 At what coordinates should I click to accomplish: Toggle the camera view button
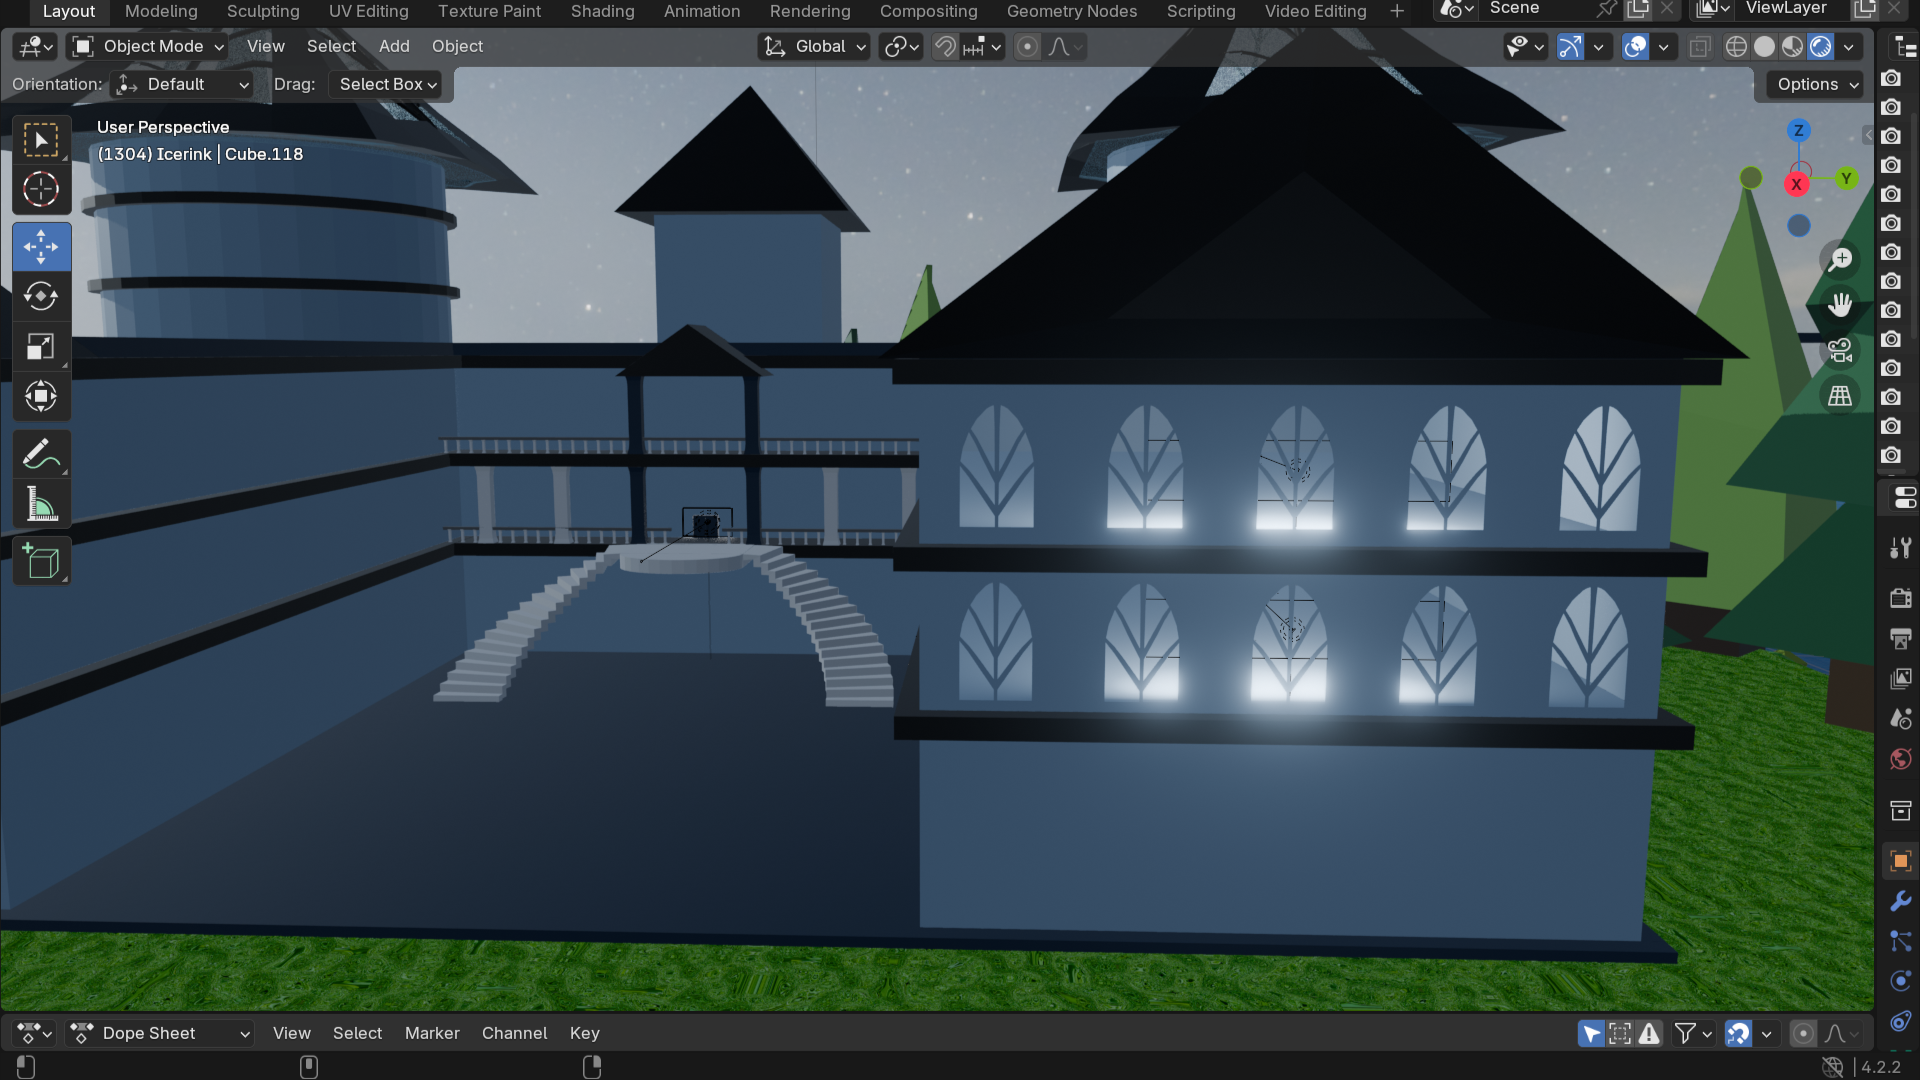[x=1840, y=351]
